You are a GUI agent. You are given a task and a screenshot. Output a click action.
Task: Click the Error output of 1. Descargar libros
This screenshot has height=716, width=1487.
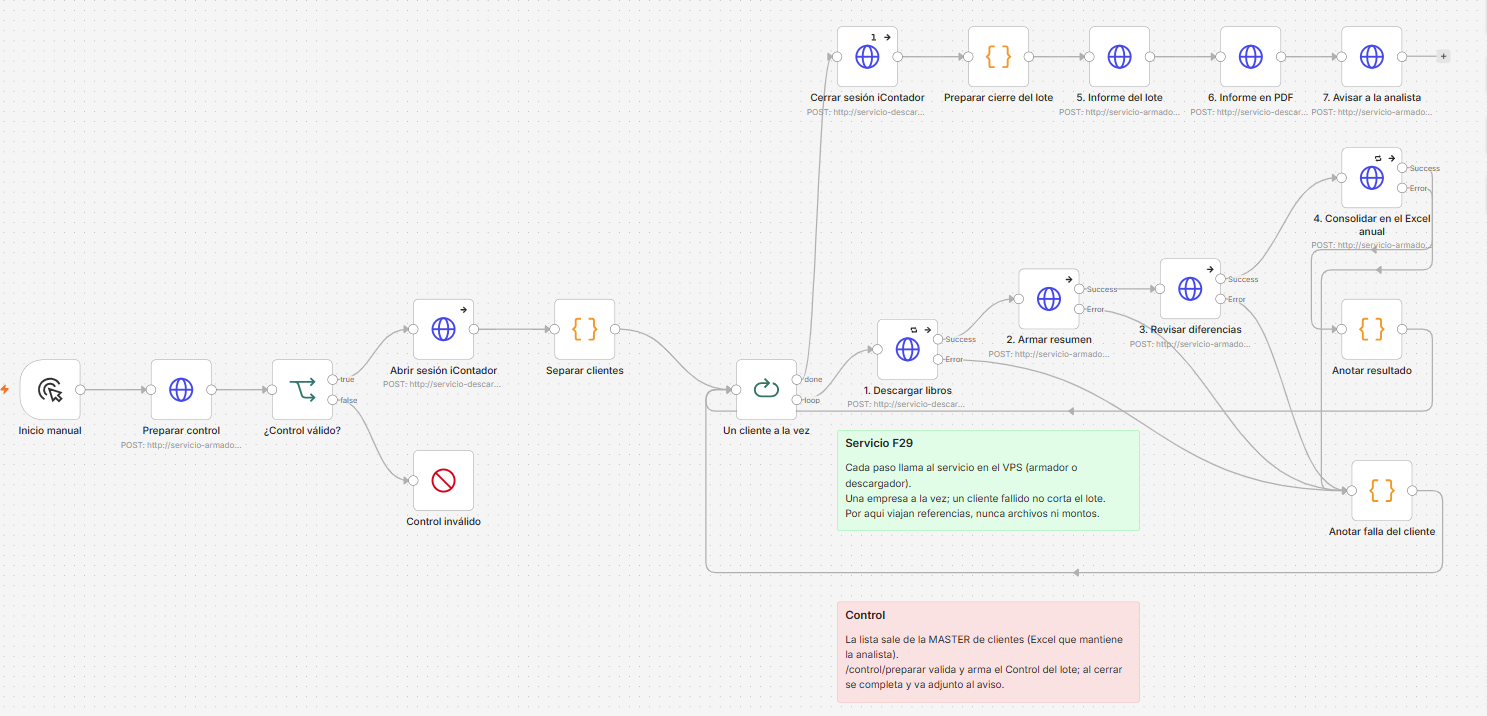click(937, 359)
